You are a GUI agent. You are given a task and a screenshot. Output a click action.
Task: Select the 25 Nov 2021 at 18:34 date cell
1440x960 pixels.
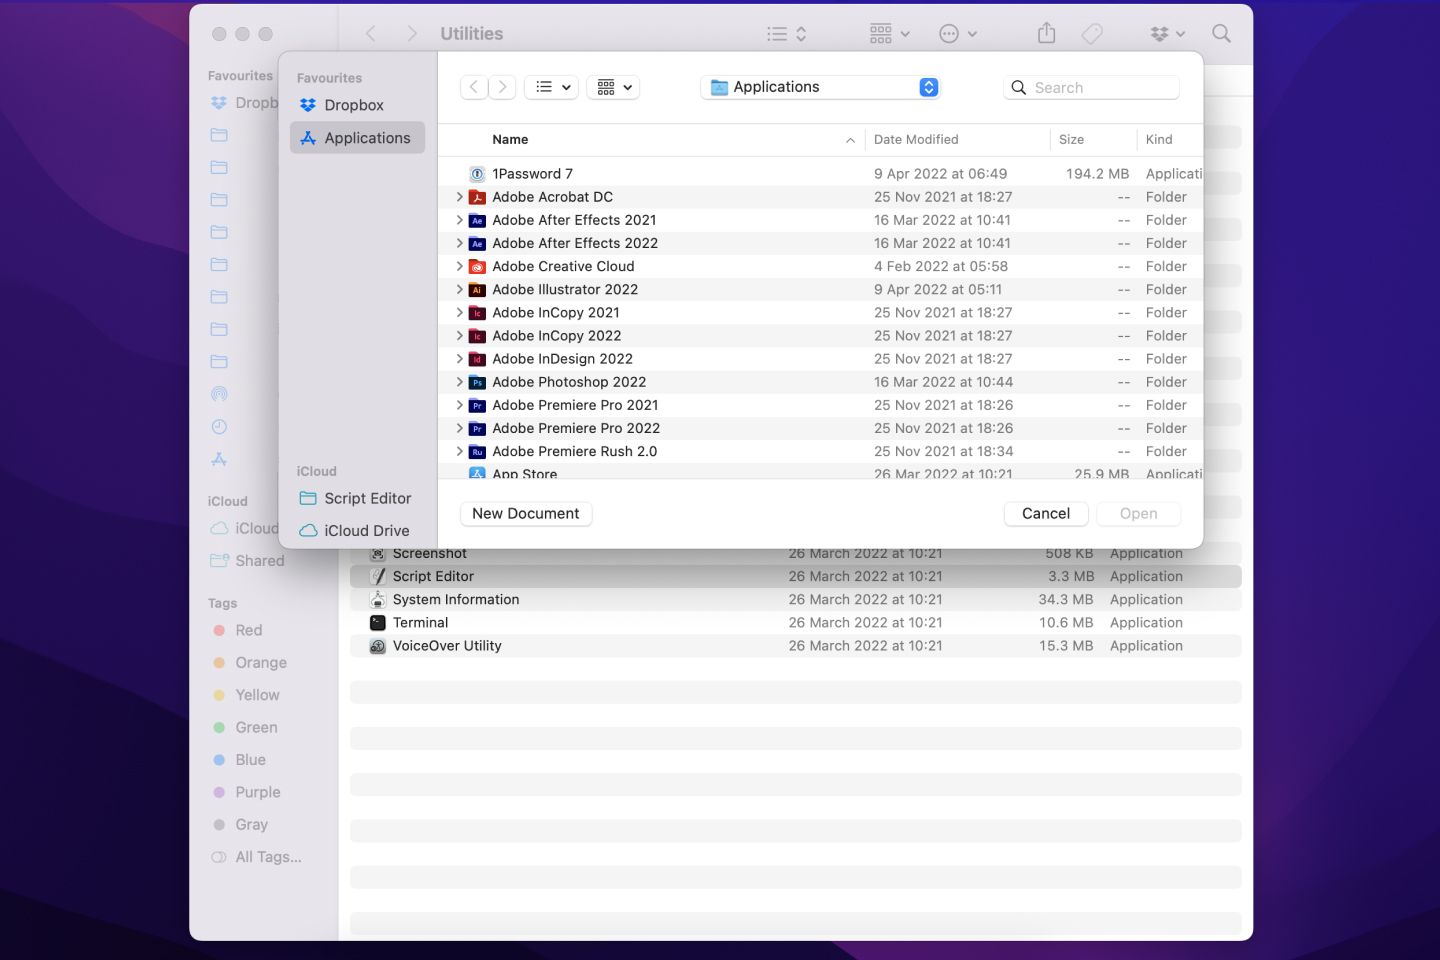tap(943, 451)
